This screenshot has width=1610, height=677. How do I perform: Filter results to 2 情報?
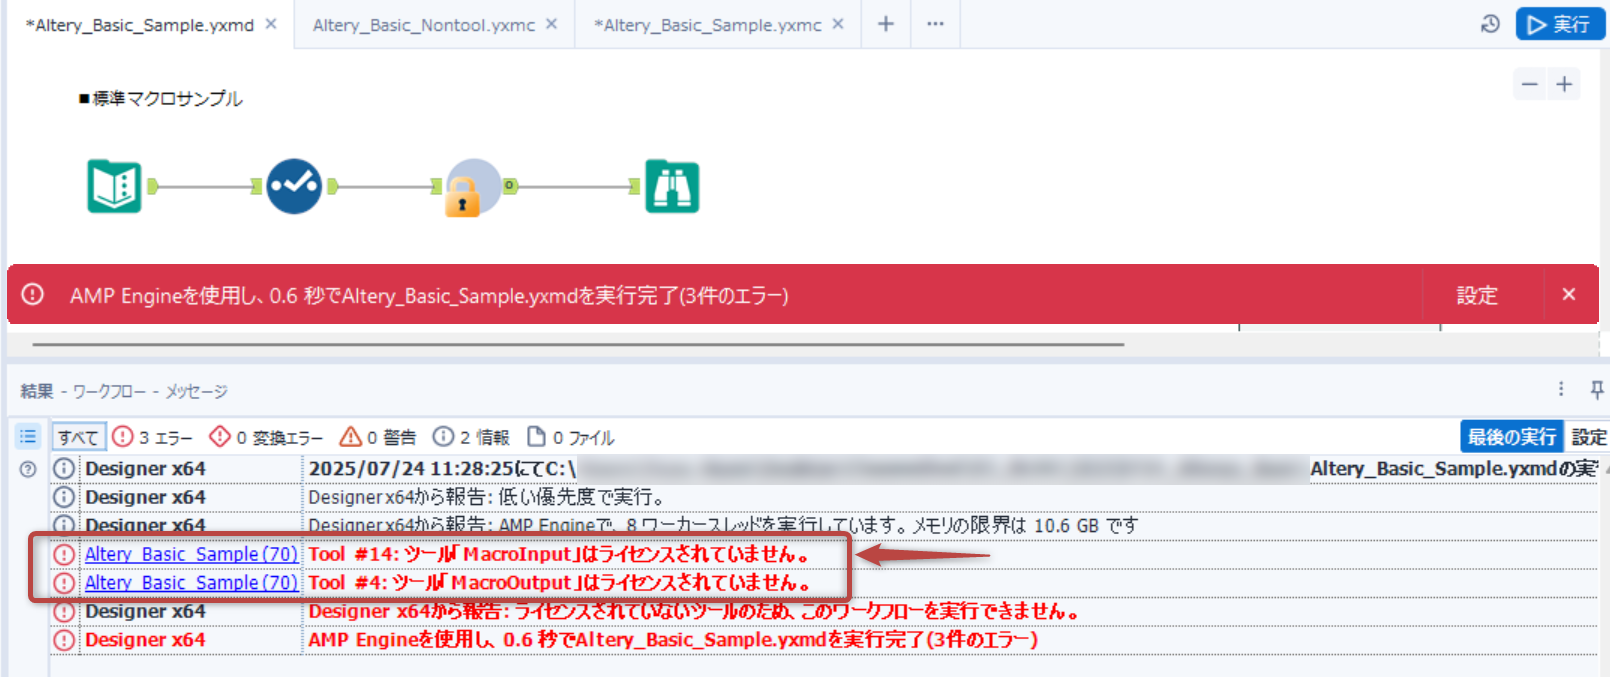[471, 437]
